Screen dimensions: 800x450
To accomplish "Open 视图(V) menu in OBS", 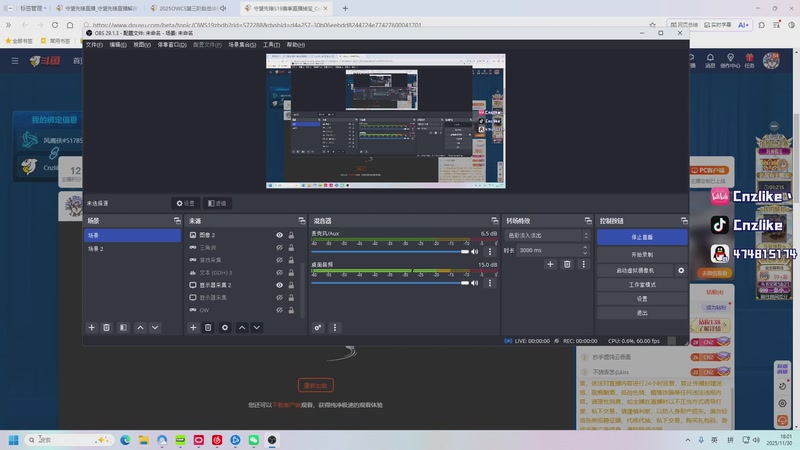I will [x=142, y=45].
